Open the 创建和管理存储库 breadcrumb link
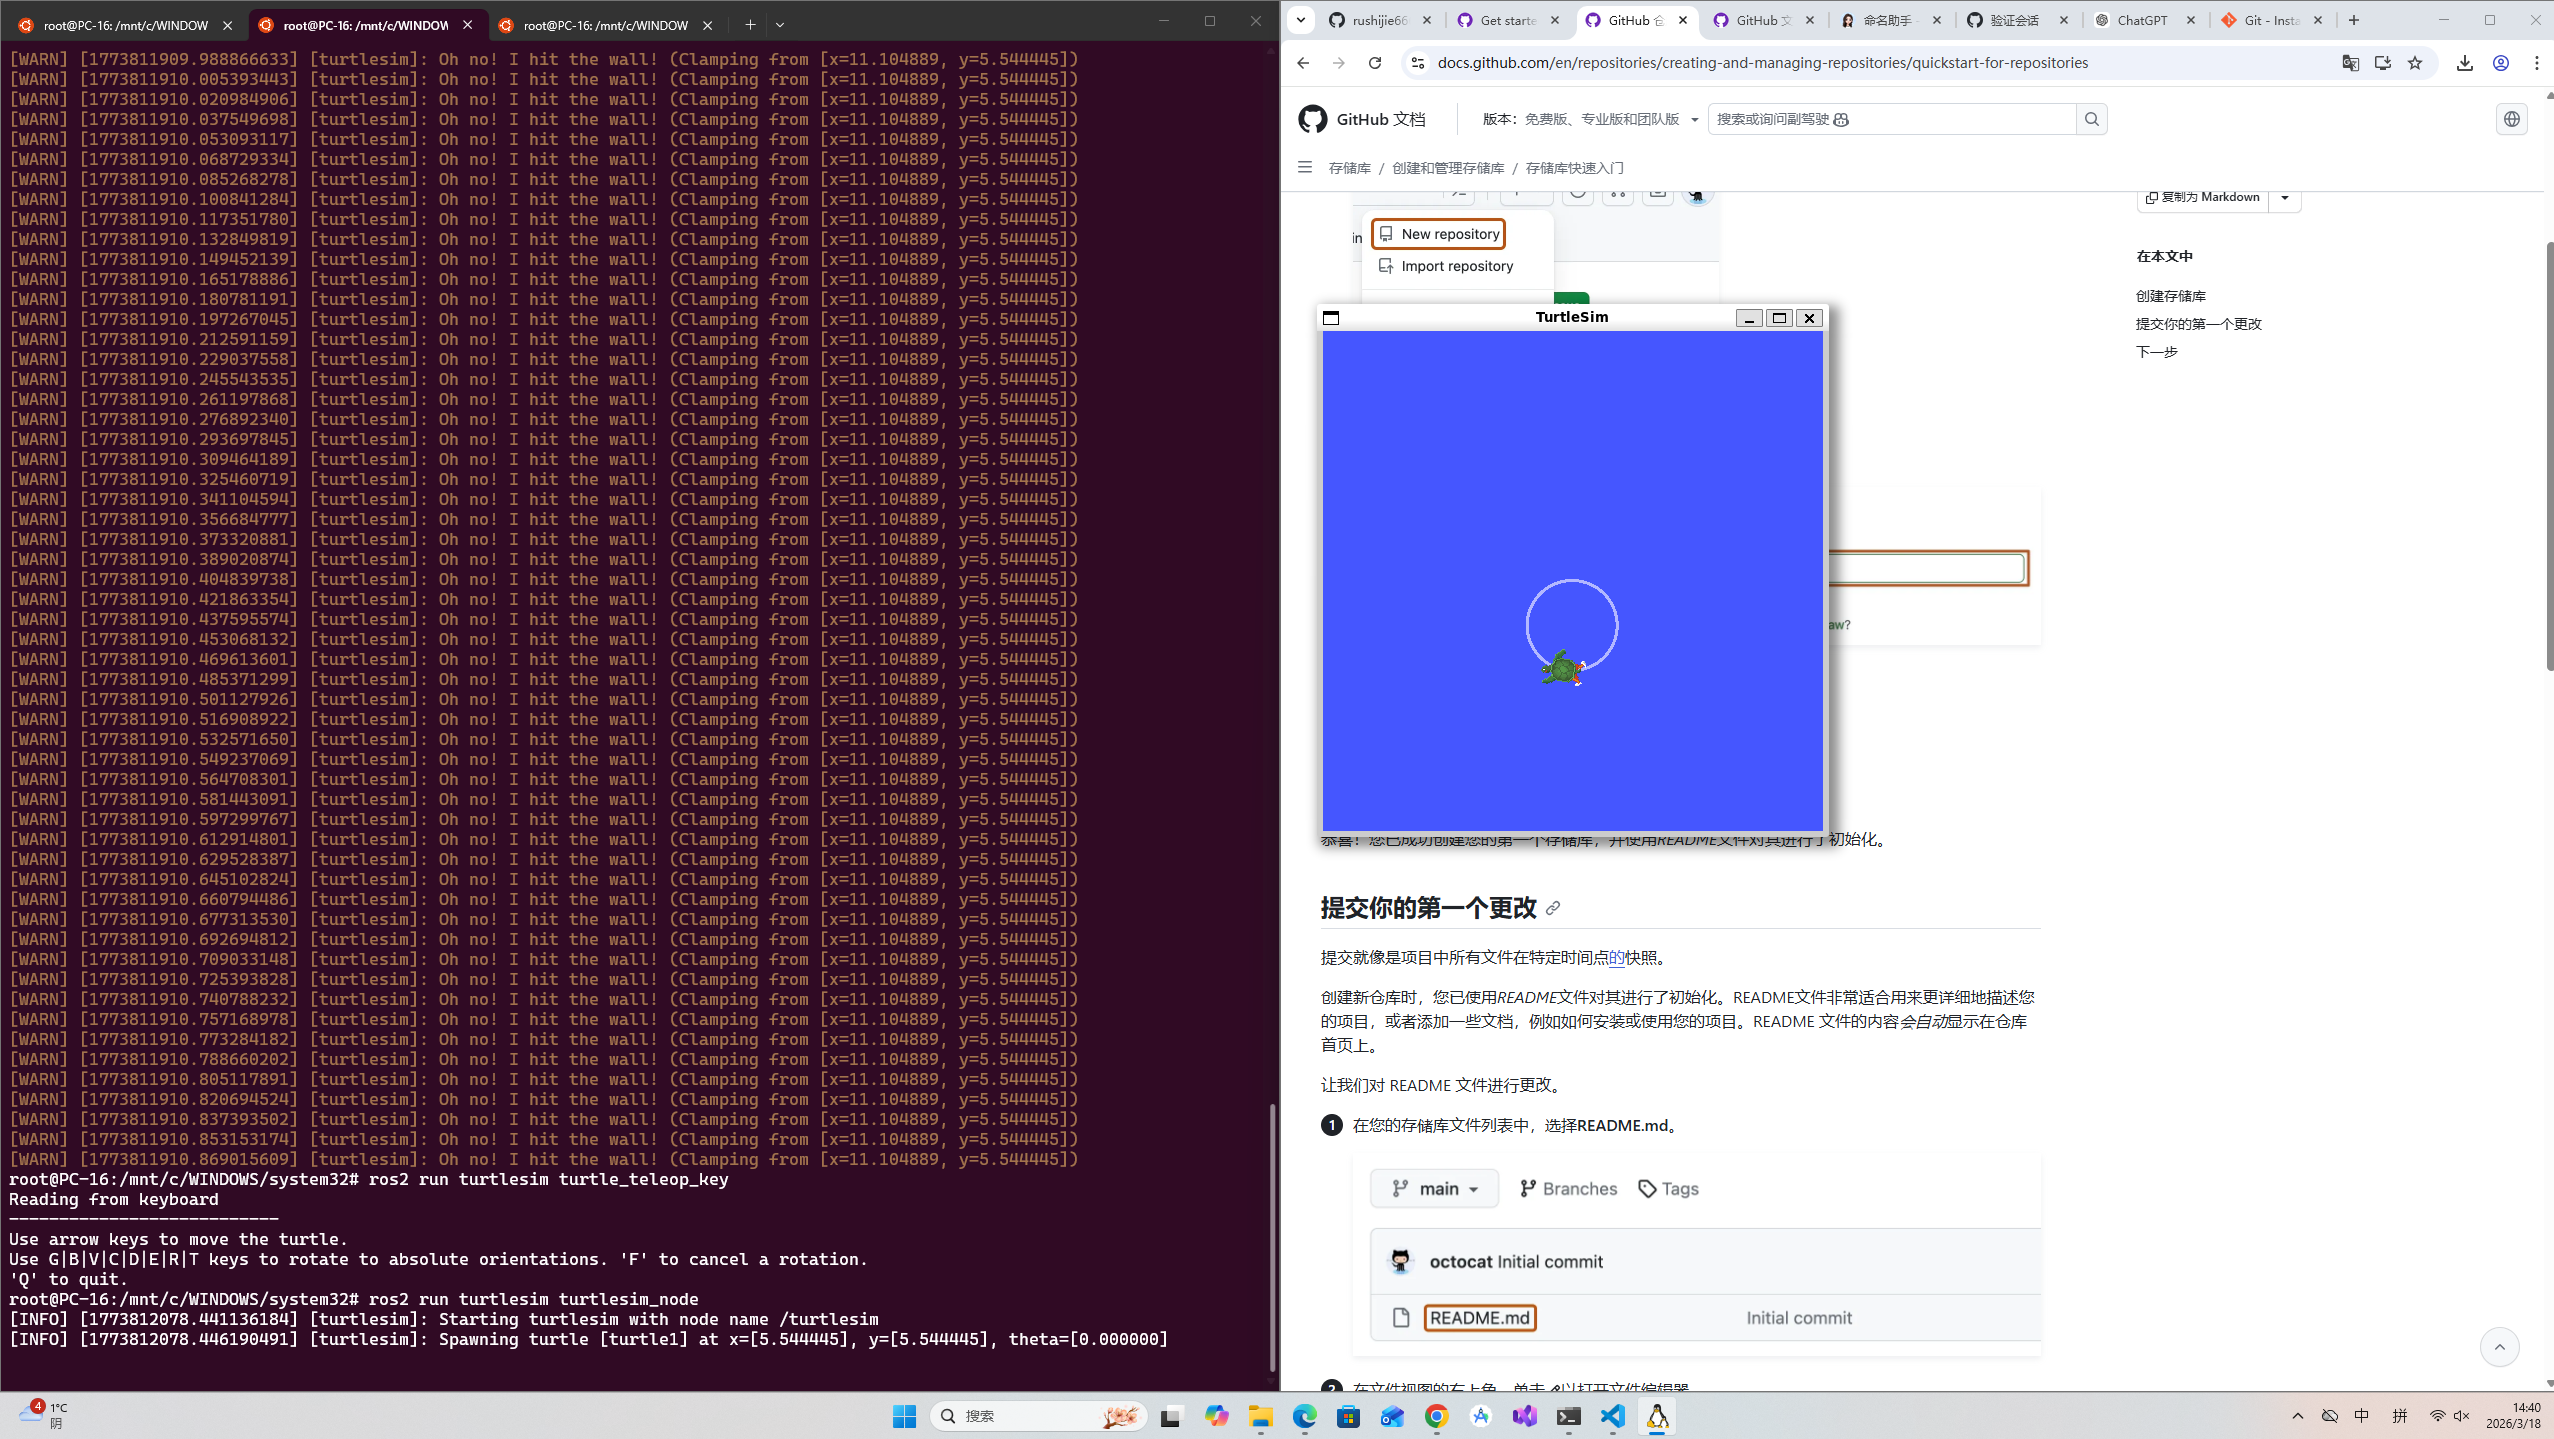The height and width of the screenshot is (1439, 2554). pos(1447,168)
